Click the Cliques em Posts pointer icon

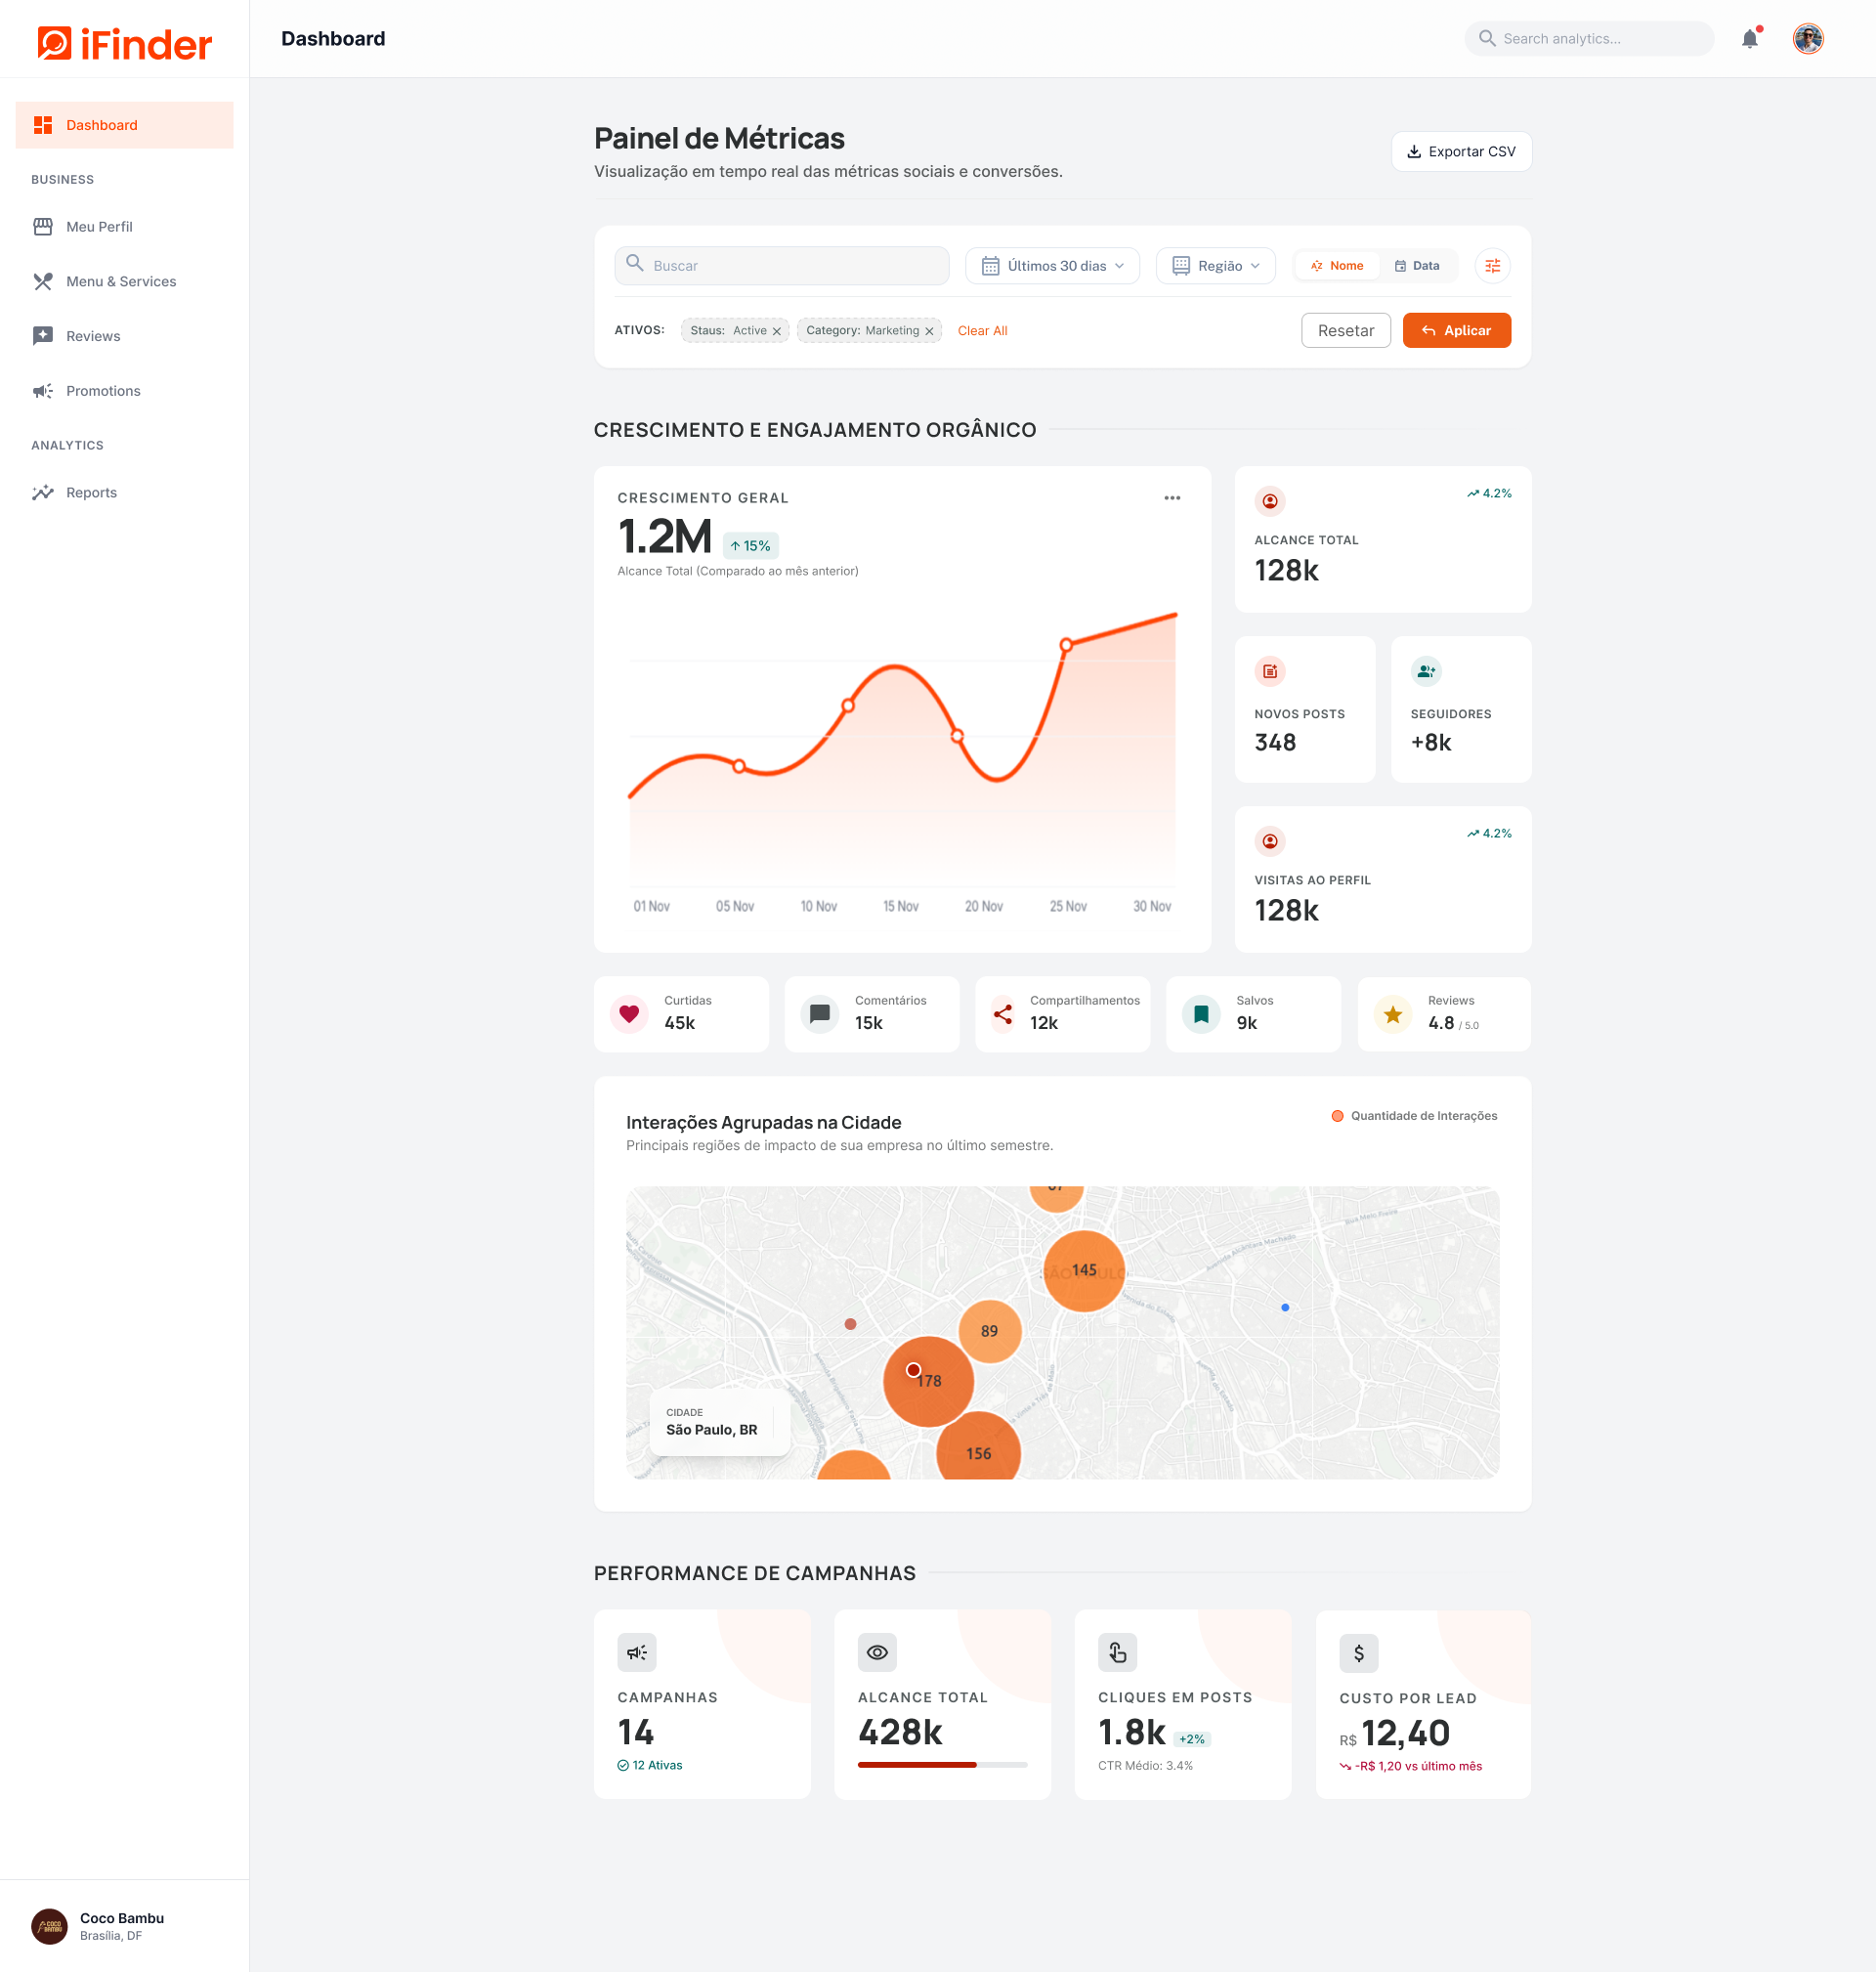click(1117, 1653)
